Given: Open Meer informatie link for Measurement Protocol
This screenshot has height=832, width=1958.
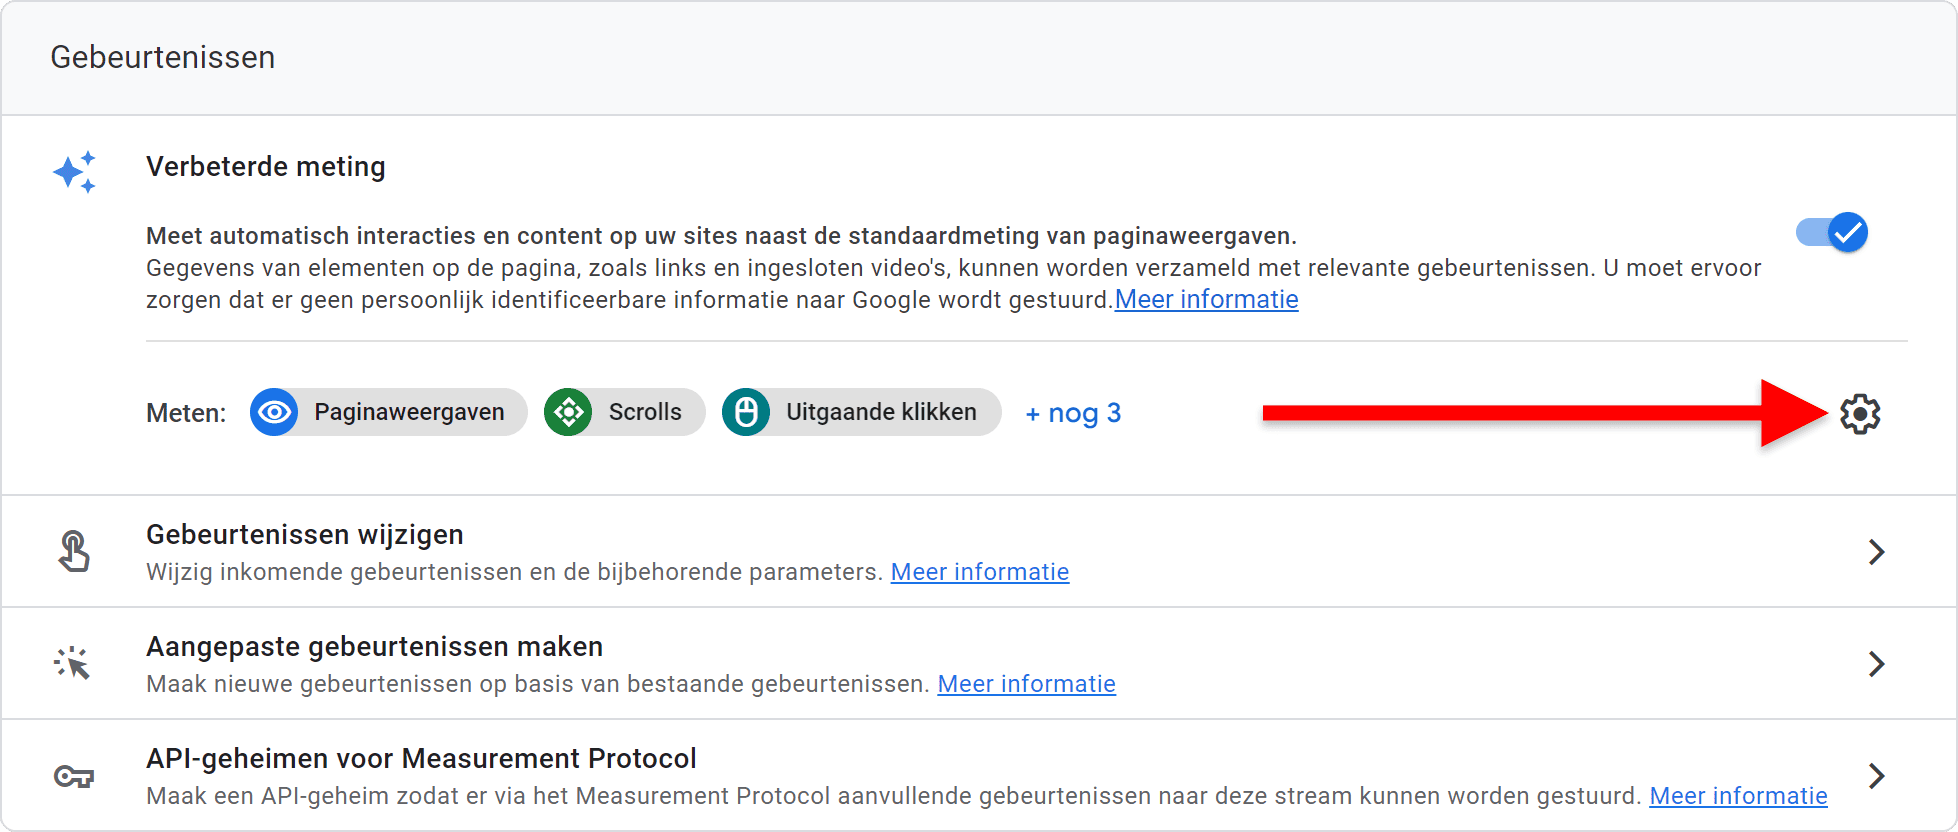Looking at the screenshot, I should coord(1738,796).
